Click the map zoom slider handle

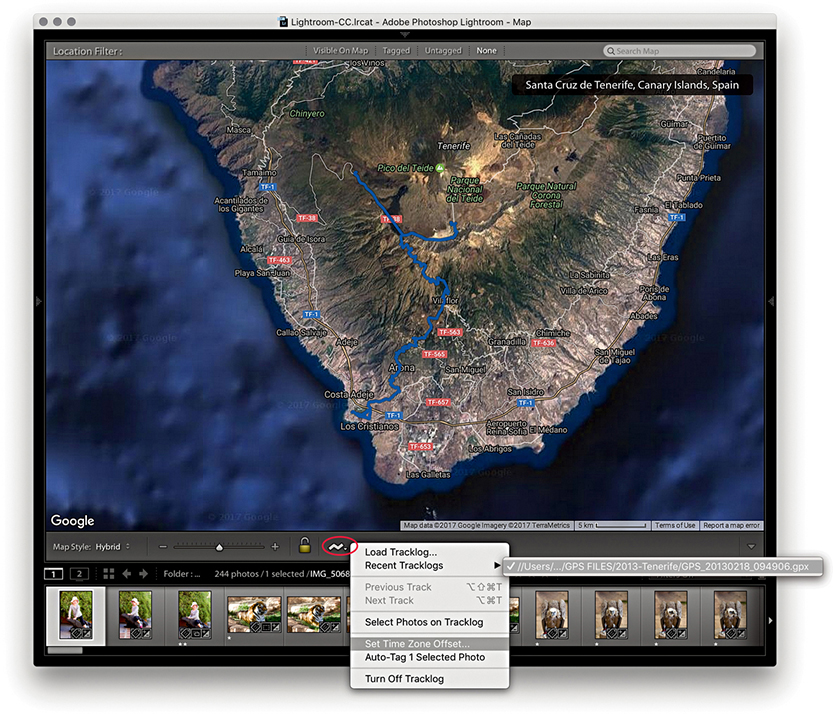click(219, 547)
